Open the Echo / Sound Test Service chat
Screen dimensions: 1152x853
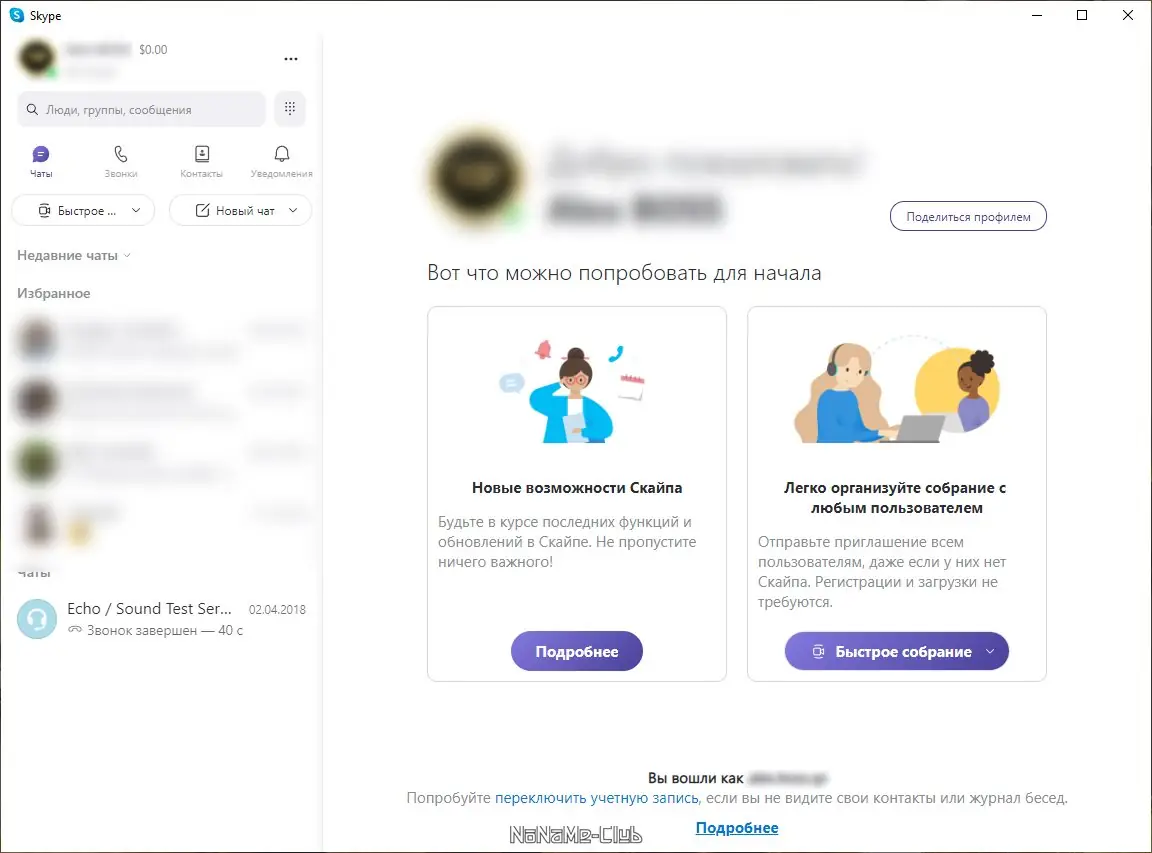(x=161, y=619)
